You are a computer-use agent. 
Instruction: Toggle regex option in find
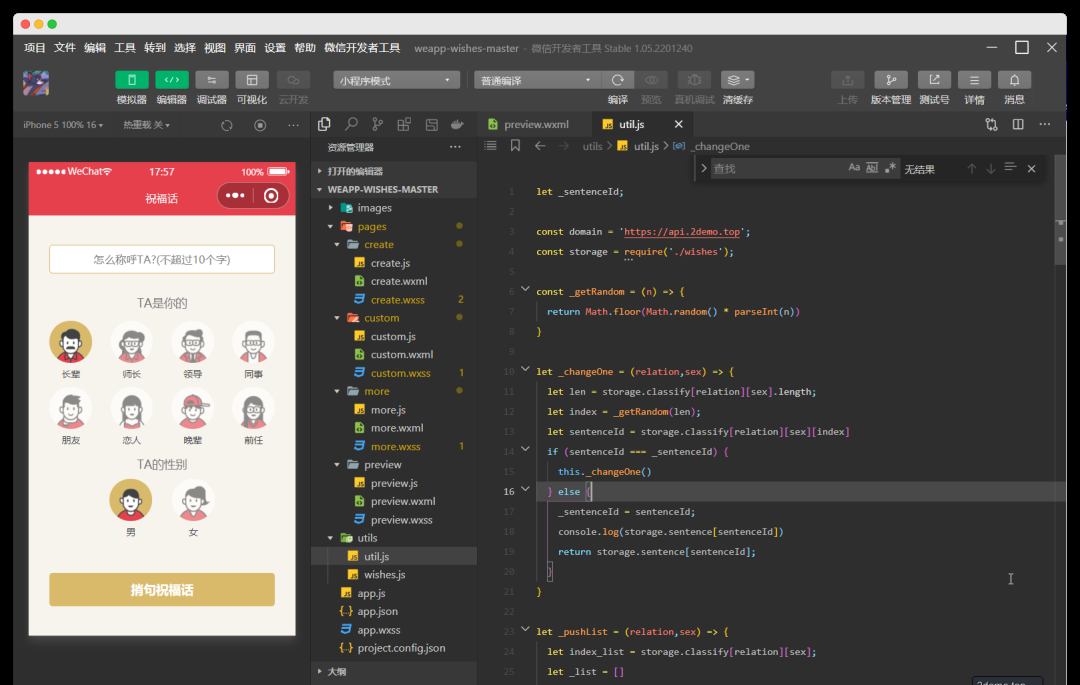click(891, 168)
